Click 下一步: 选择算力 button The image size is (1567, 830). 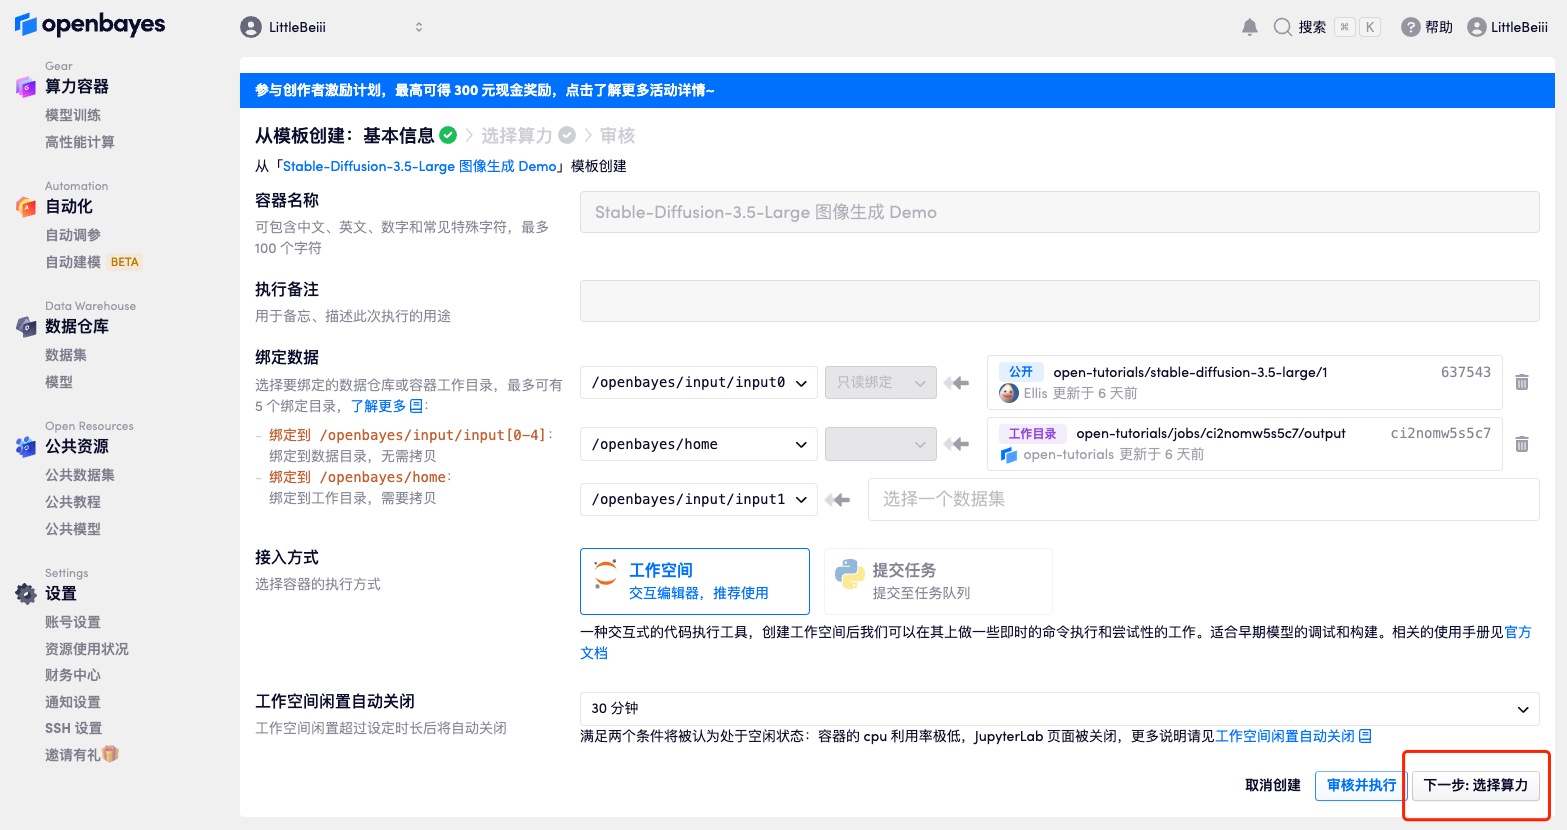click(1475, 785)
